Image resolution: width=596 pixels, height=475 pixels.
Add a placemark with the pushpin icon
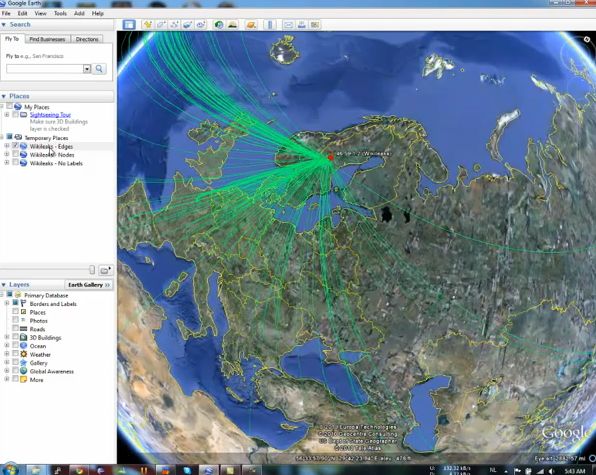click(x=147, y=25)
